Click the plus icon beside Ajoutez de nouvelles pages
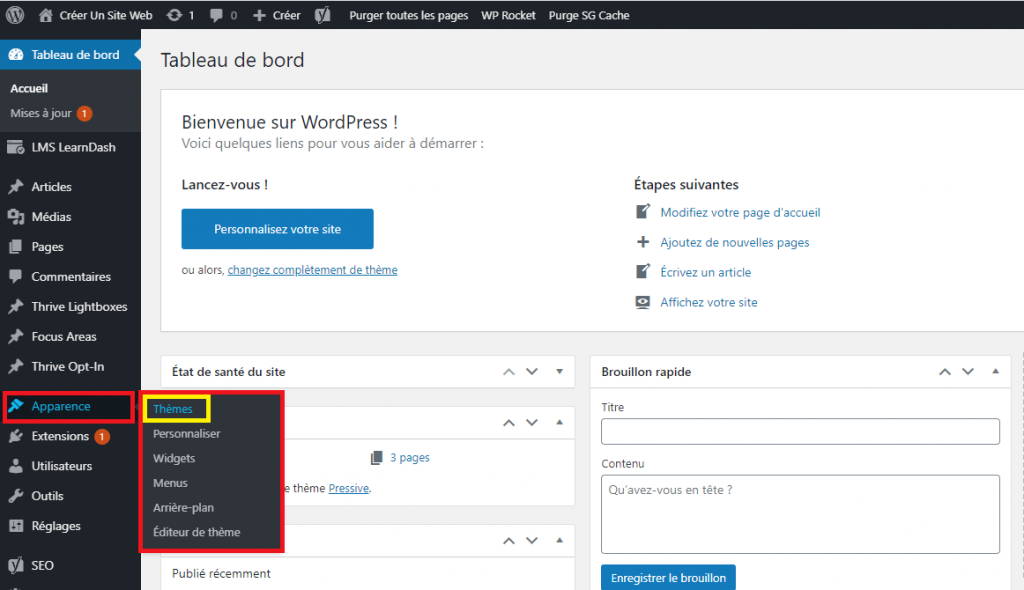This screenshot has height=590, width=1024. coord(643,242)
